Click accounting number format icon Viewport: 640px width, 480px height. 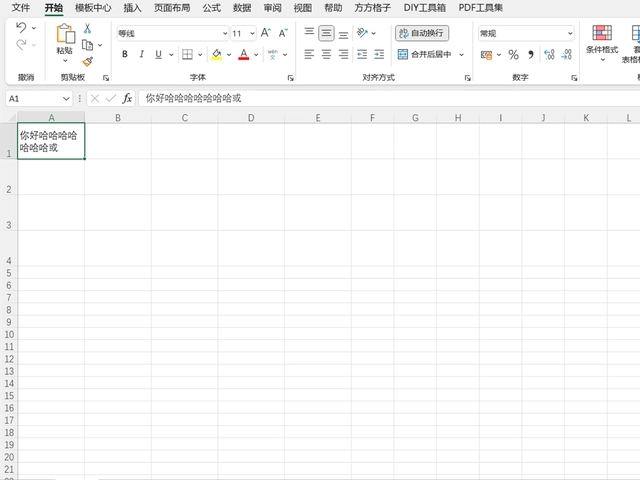point(486,55)
